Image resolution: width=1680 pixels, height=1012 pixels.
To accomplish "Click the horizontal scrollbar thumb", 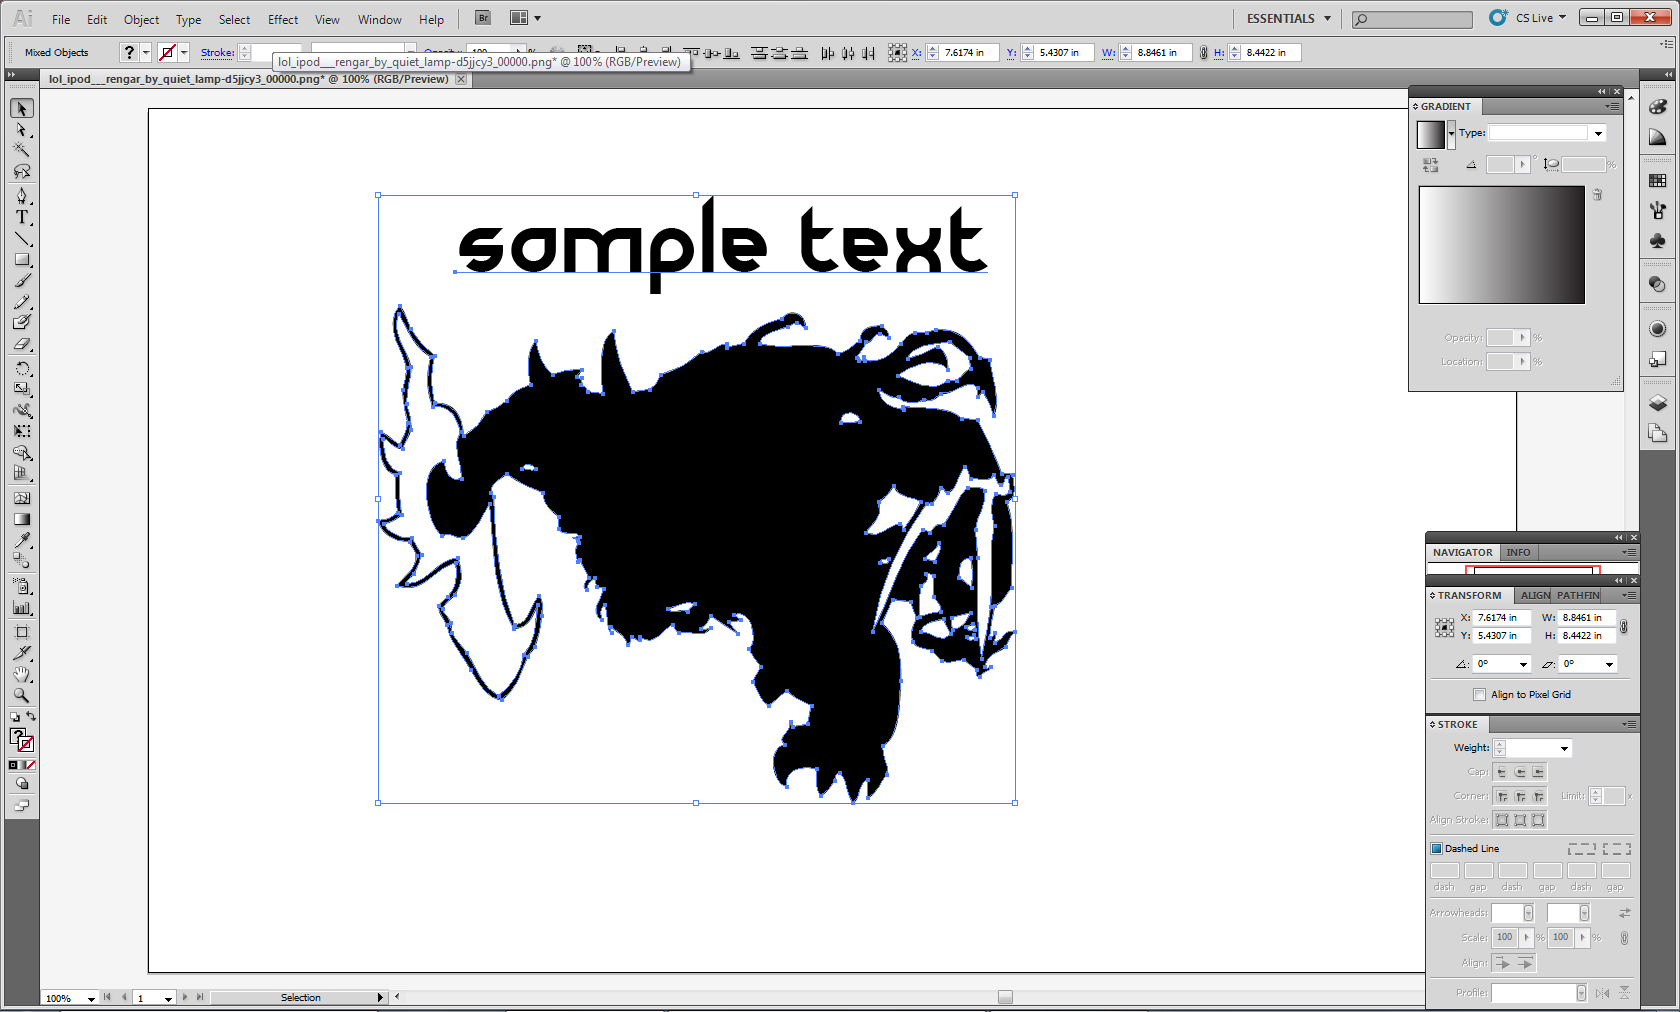I will (x=1005, y=997).
